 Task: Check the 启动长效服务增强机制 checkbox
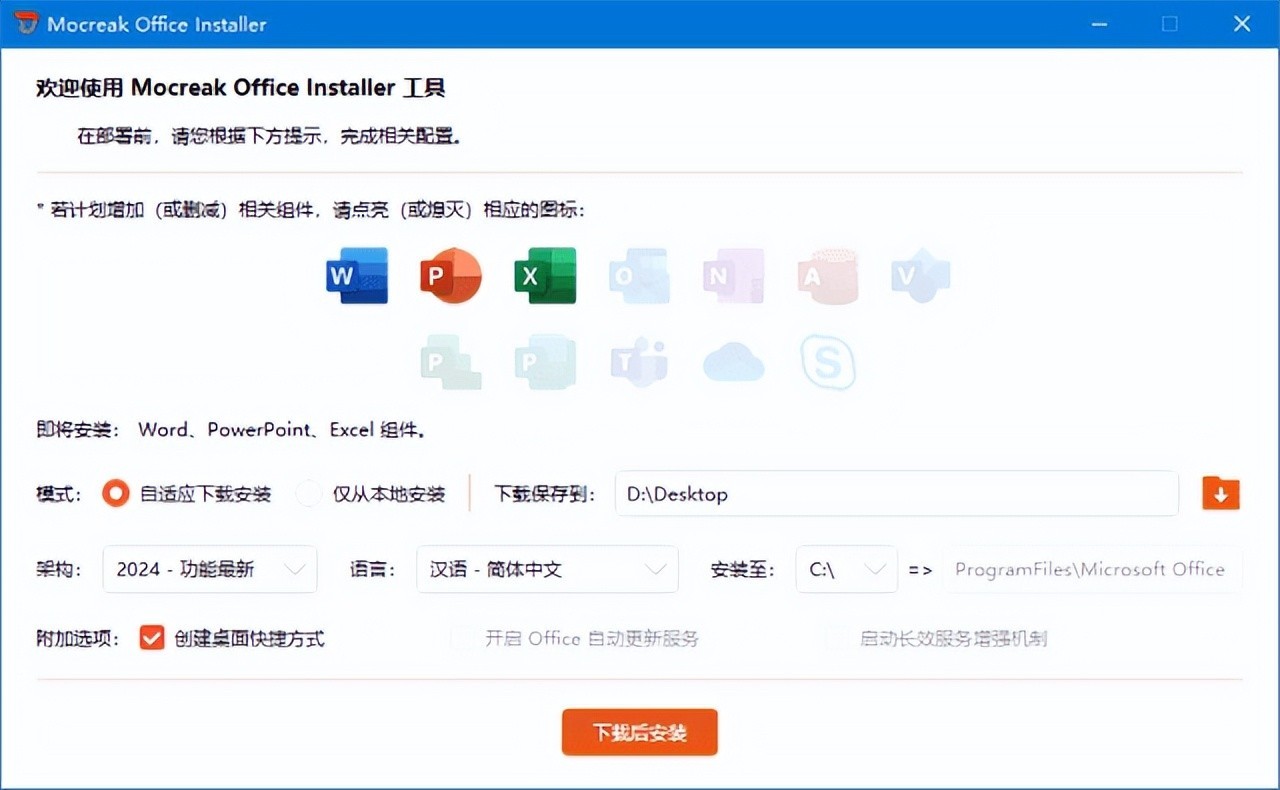(837, 638)
